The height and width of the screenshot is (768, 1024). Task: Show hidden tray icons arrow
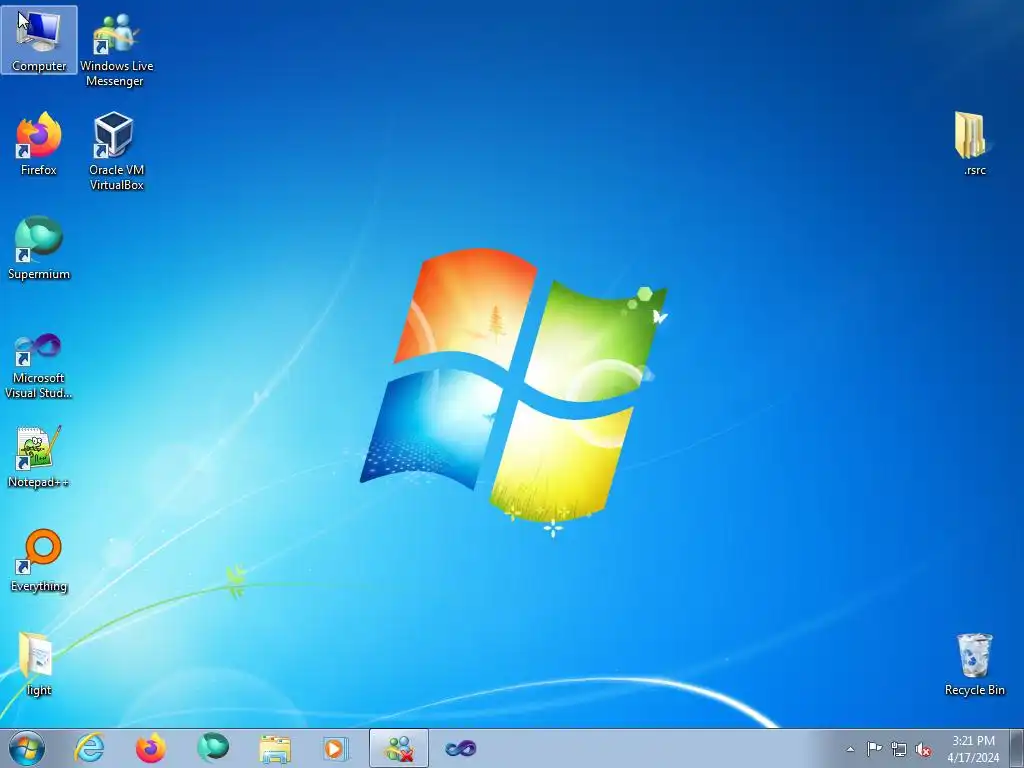(x=850, y=749)
